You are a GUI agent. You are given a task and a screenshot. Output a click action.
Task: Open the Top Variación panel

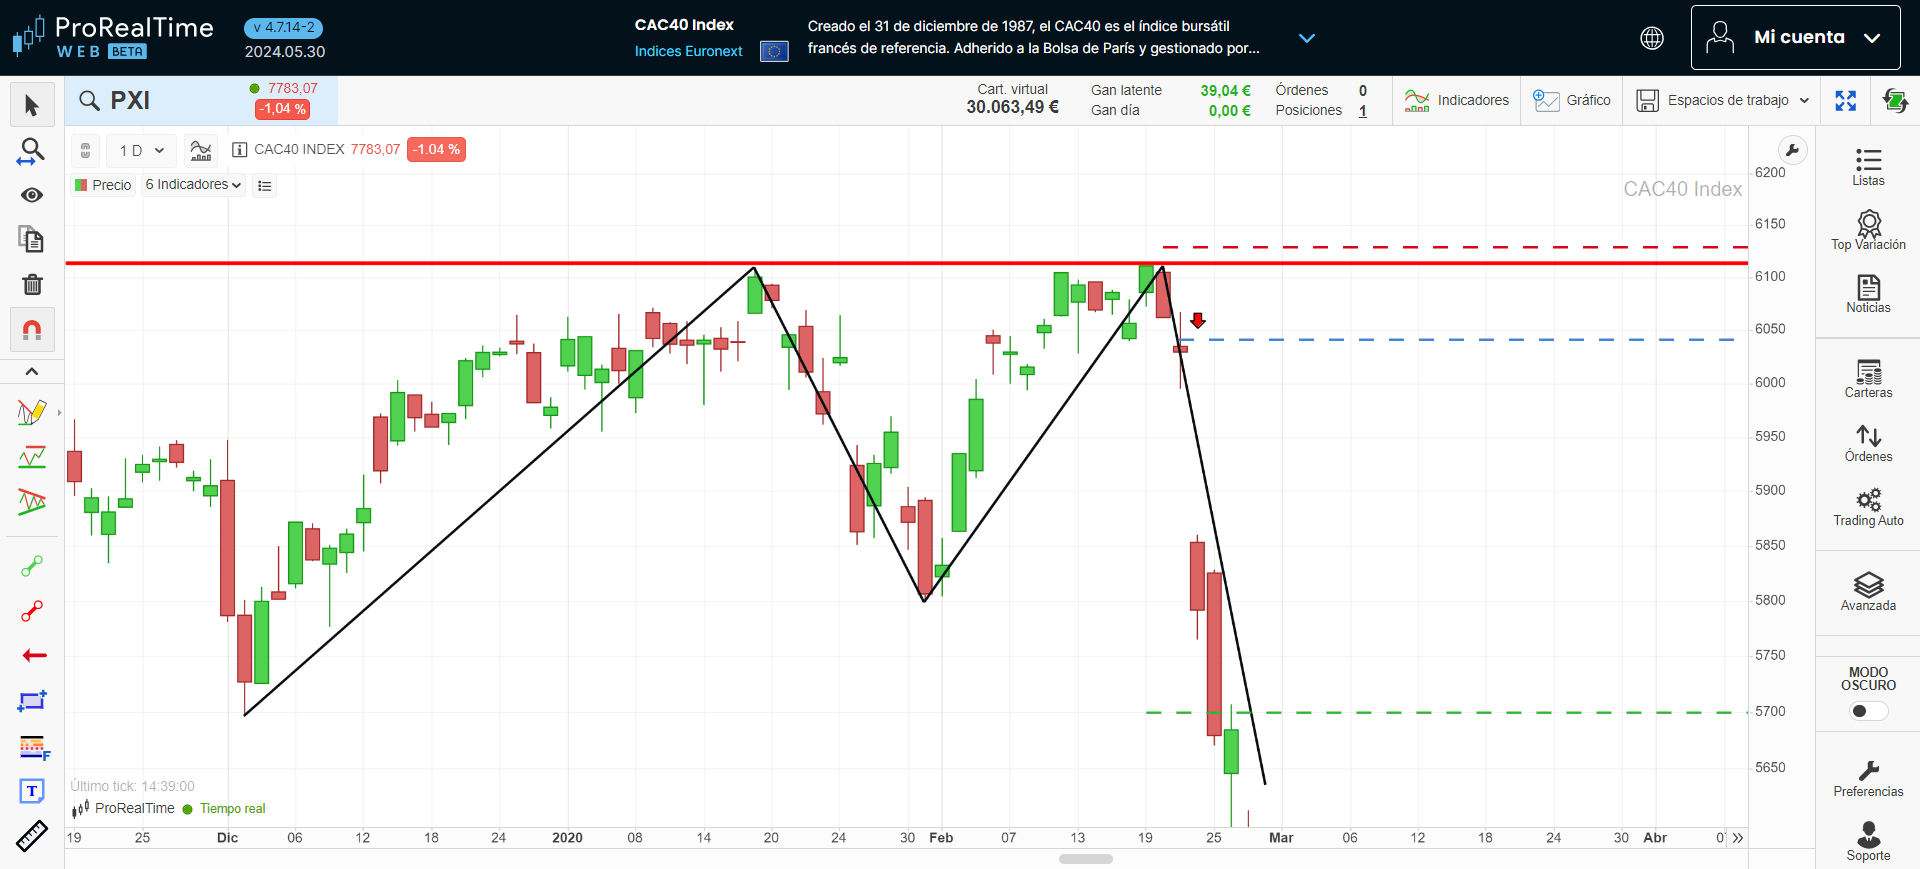tap(1867, 230)
